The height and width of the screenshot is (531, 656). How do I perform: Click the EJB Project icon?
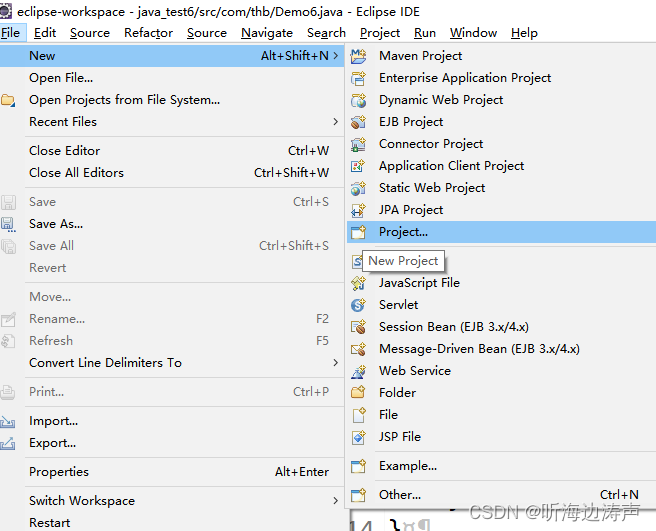tap(358, 122)
